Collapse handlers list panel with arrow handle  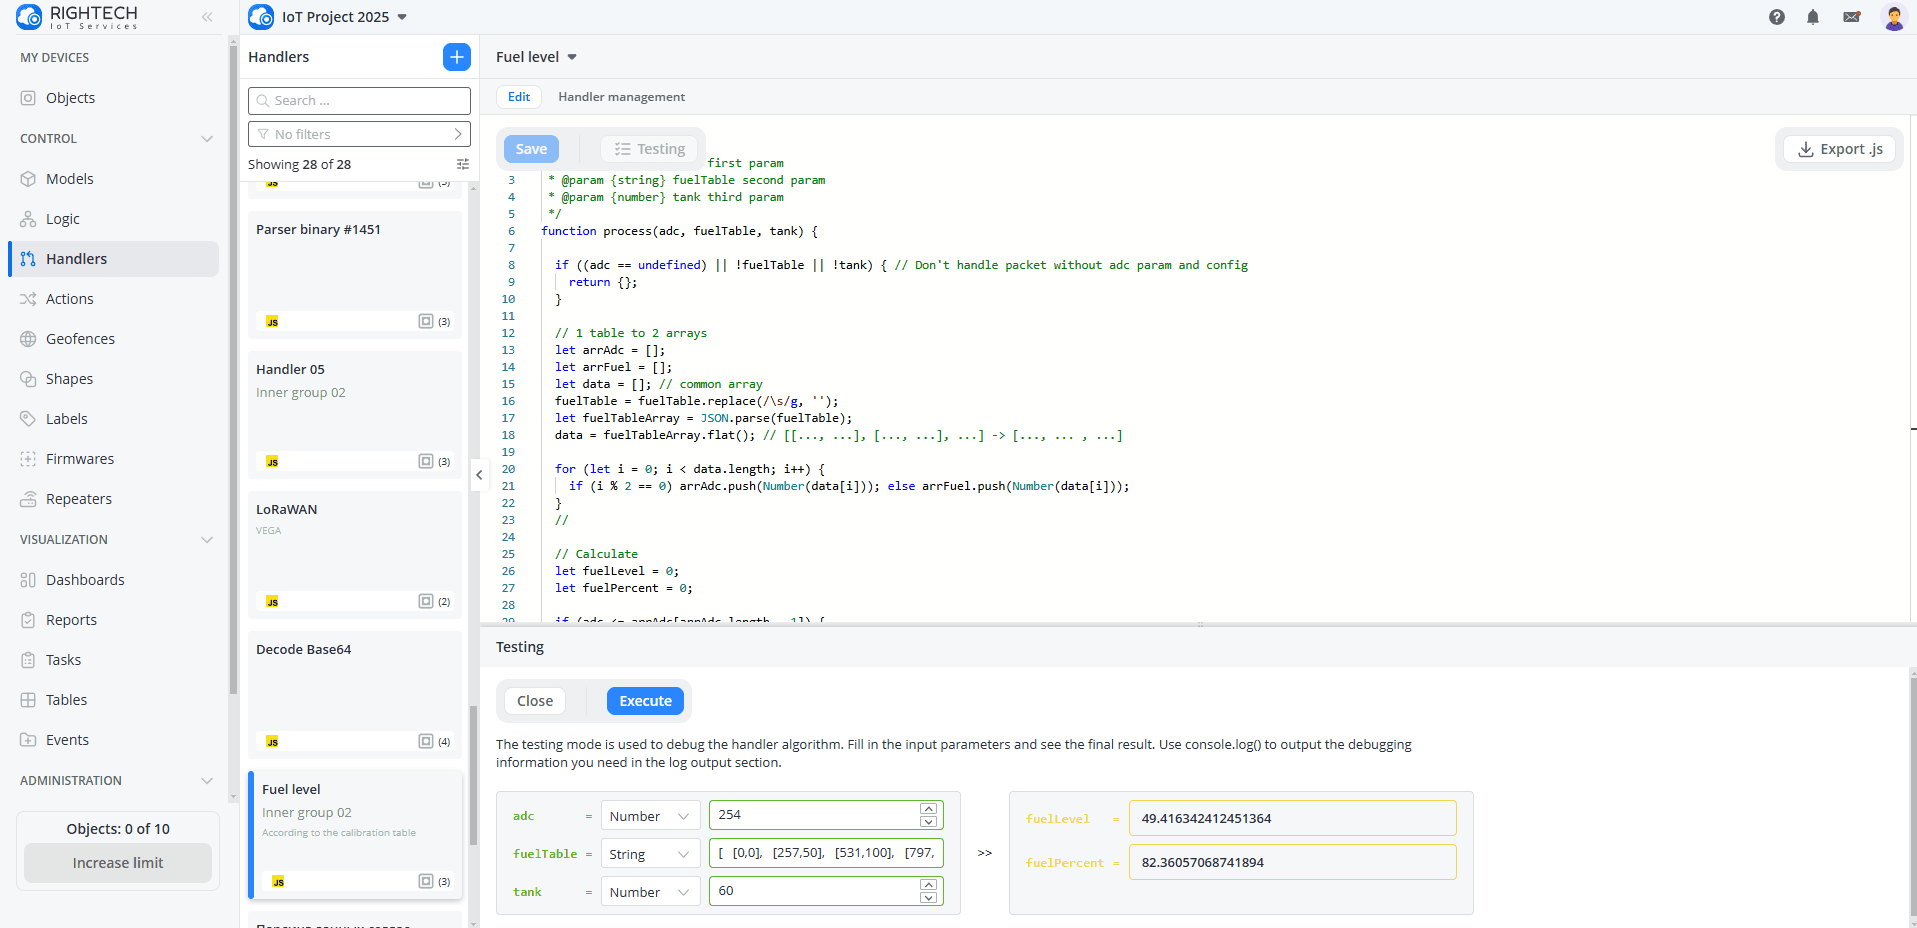[x=479, y=475]
